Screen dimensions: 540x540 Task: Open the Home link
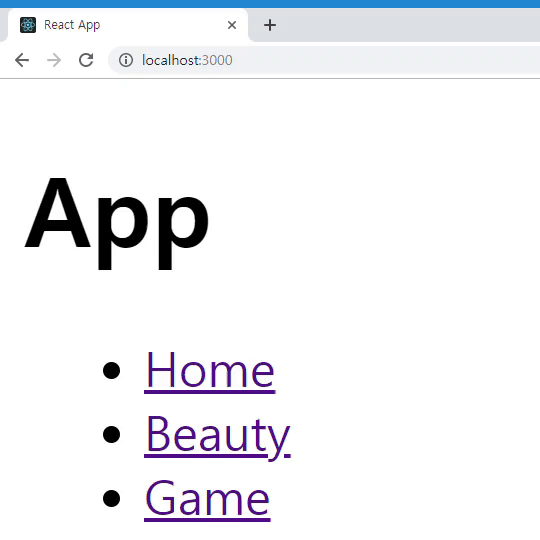click(210, 371)
